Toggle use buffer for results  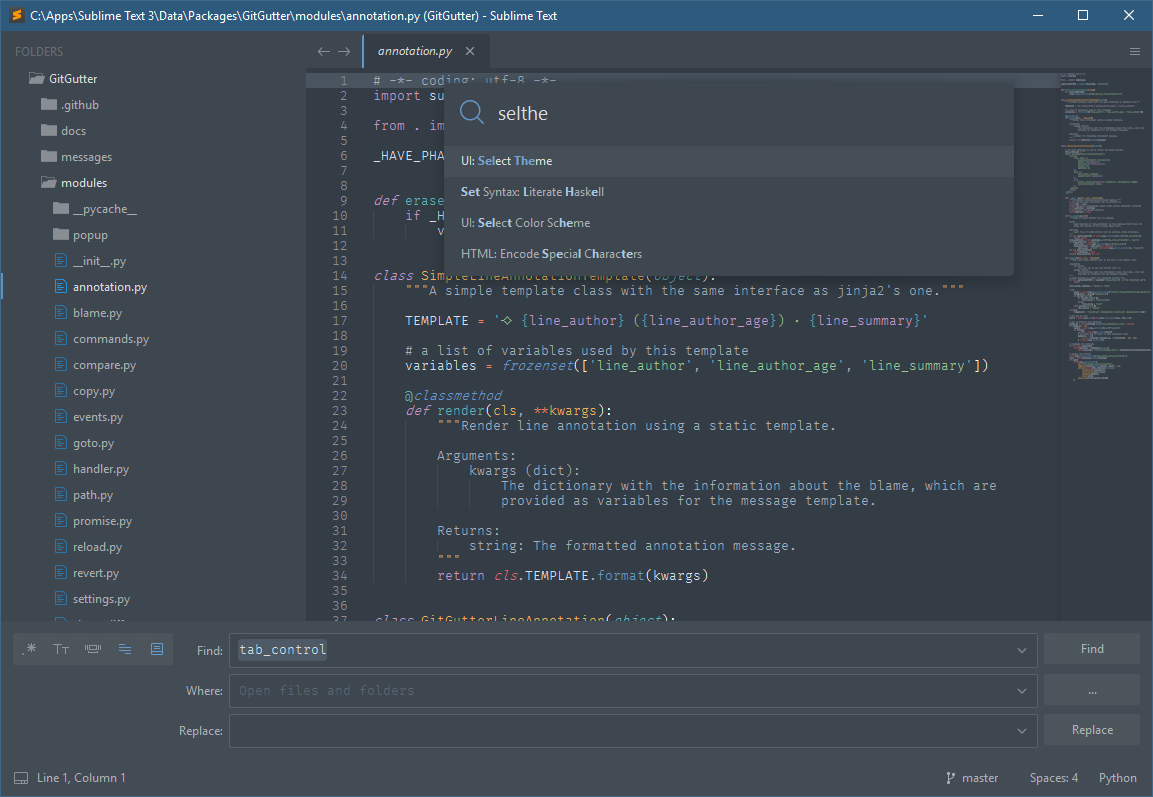[x=157, y=648]
